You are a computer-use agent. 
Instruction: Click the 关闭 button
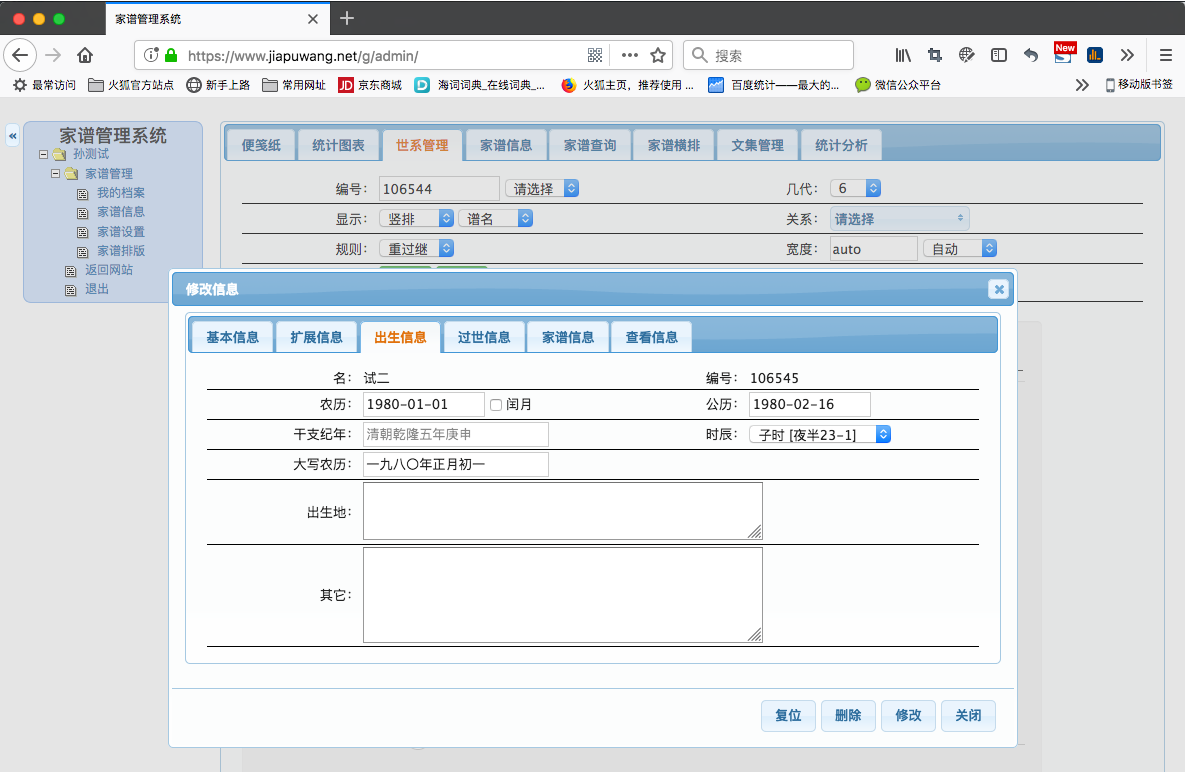click(968, 715)
